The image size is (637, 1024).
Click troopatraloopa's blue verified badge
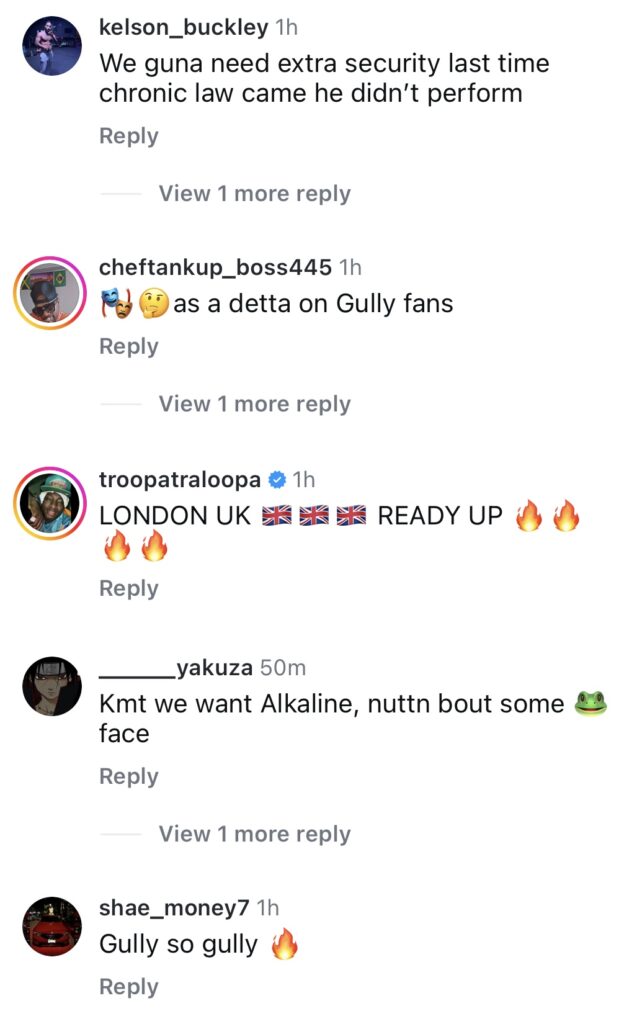(x=277, y=479)
